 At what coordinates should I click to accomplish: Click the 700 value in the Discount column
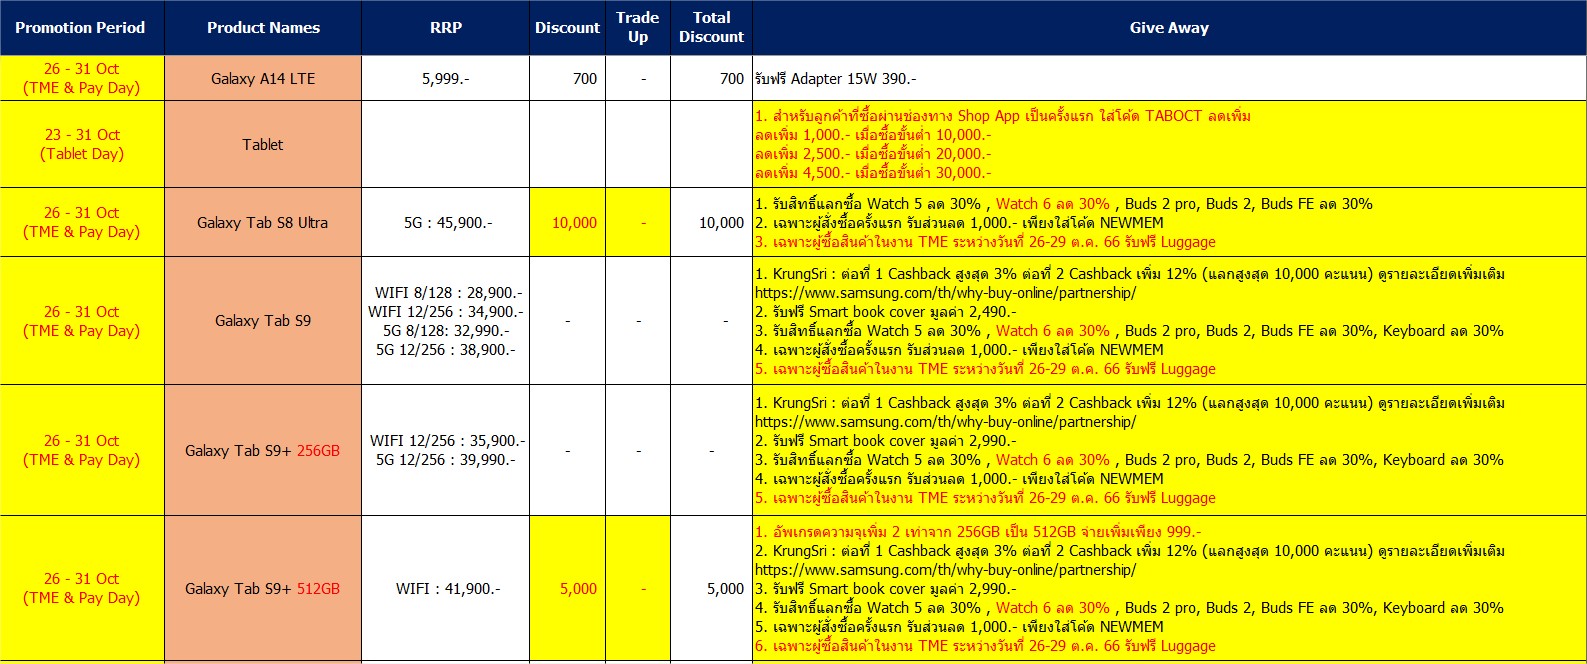tap(567, 78)
